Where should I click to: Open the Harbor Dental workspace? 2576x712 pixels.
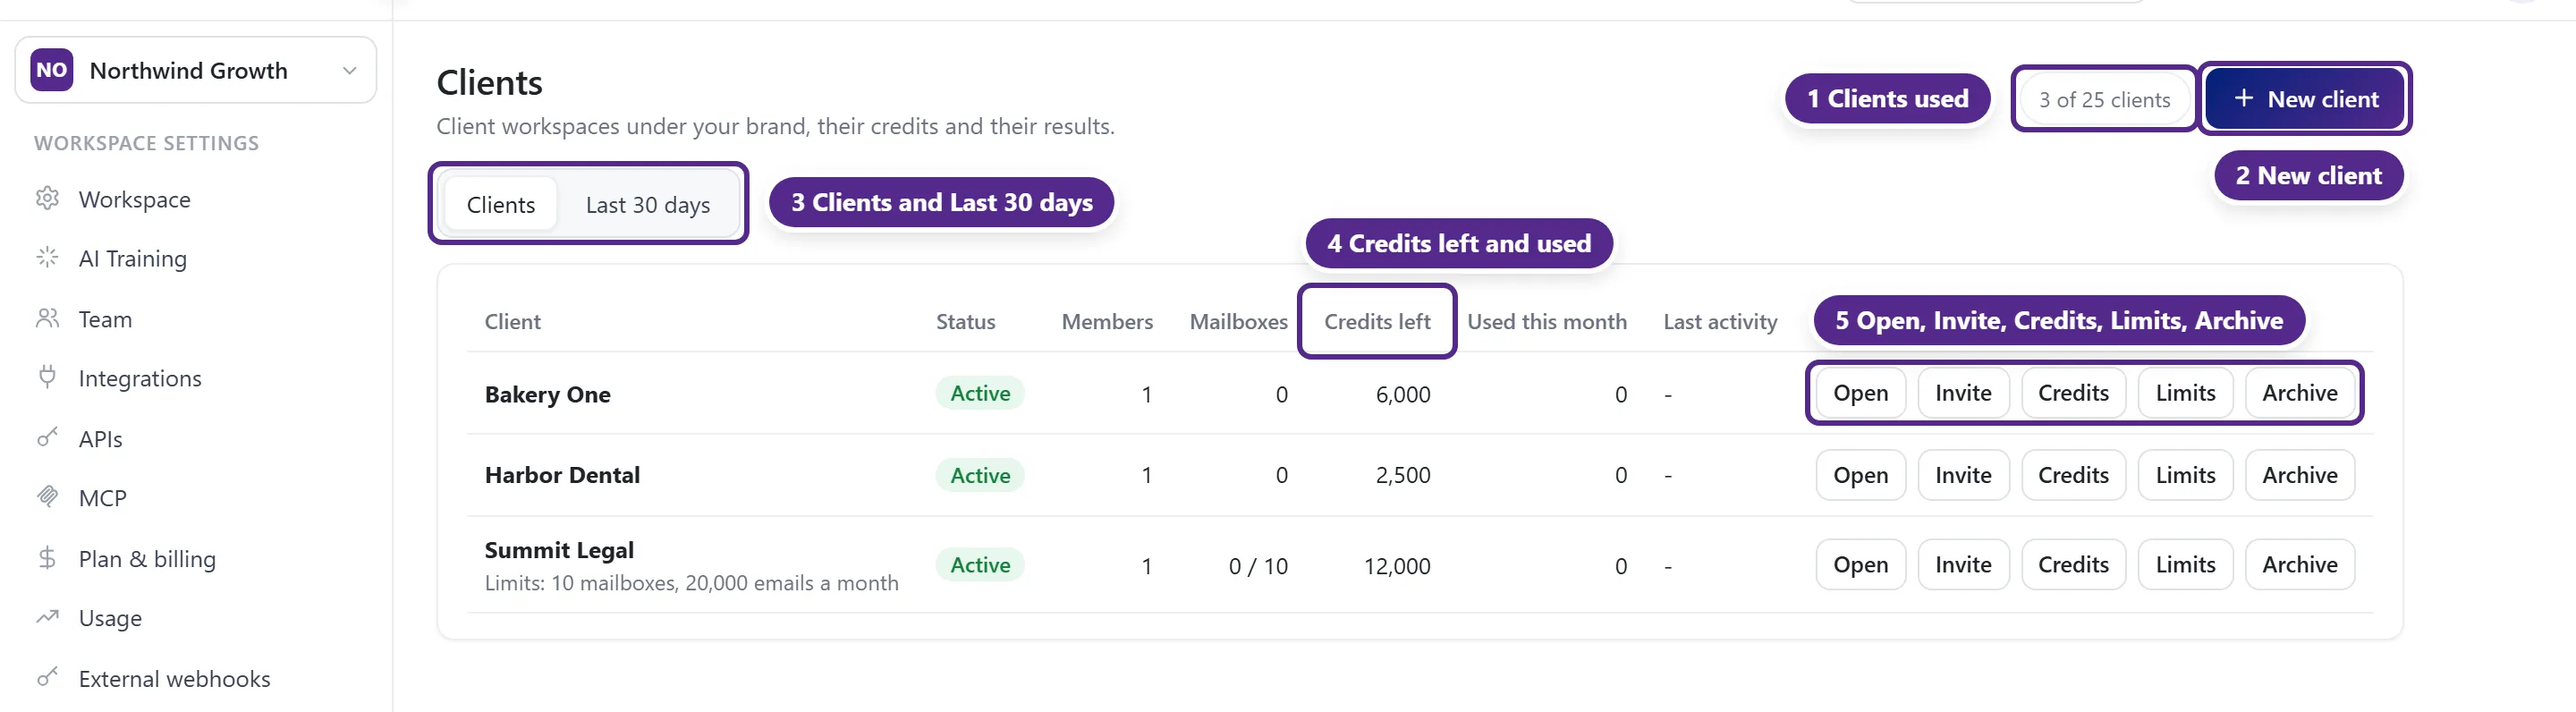(1860, 474)
